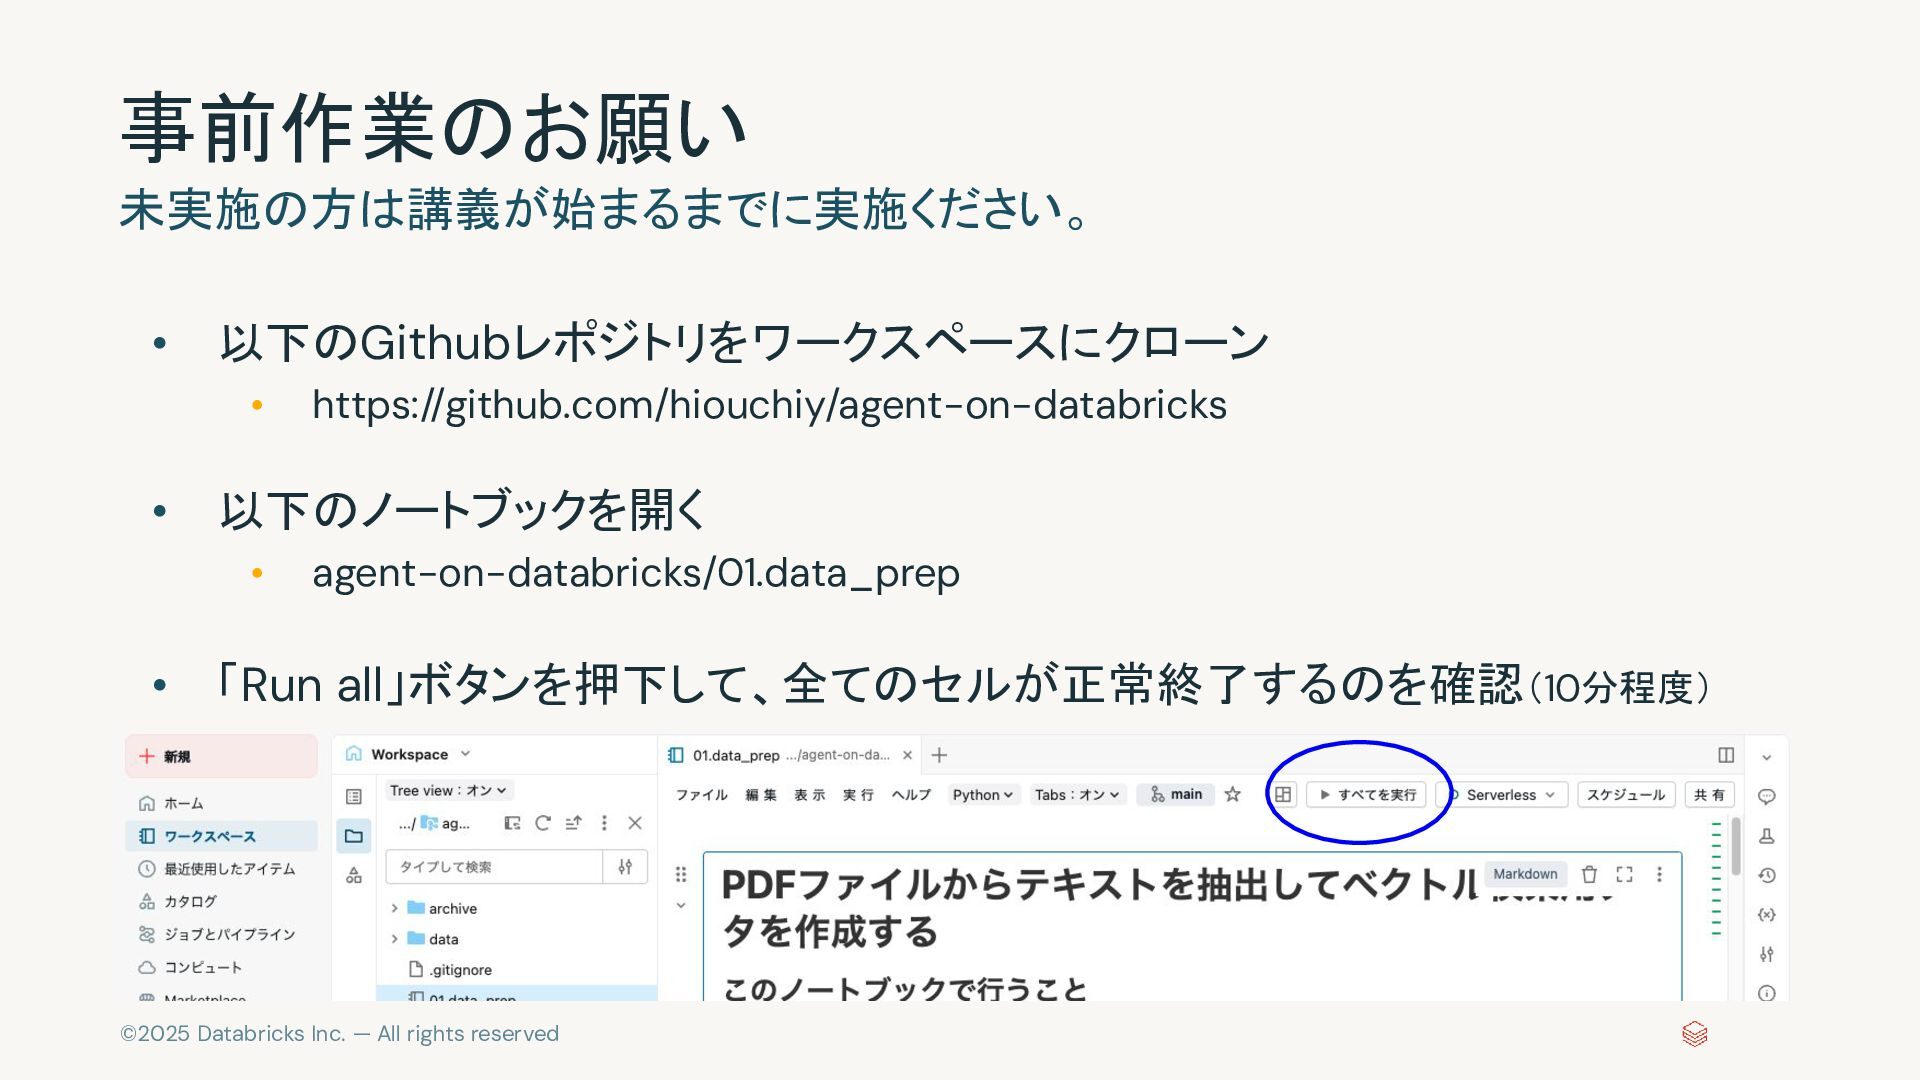Toggle the Tree view on/off setting
Image resolution: width=1920 pixels, height=1080 pixels.
click(x=449, y=790)
